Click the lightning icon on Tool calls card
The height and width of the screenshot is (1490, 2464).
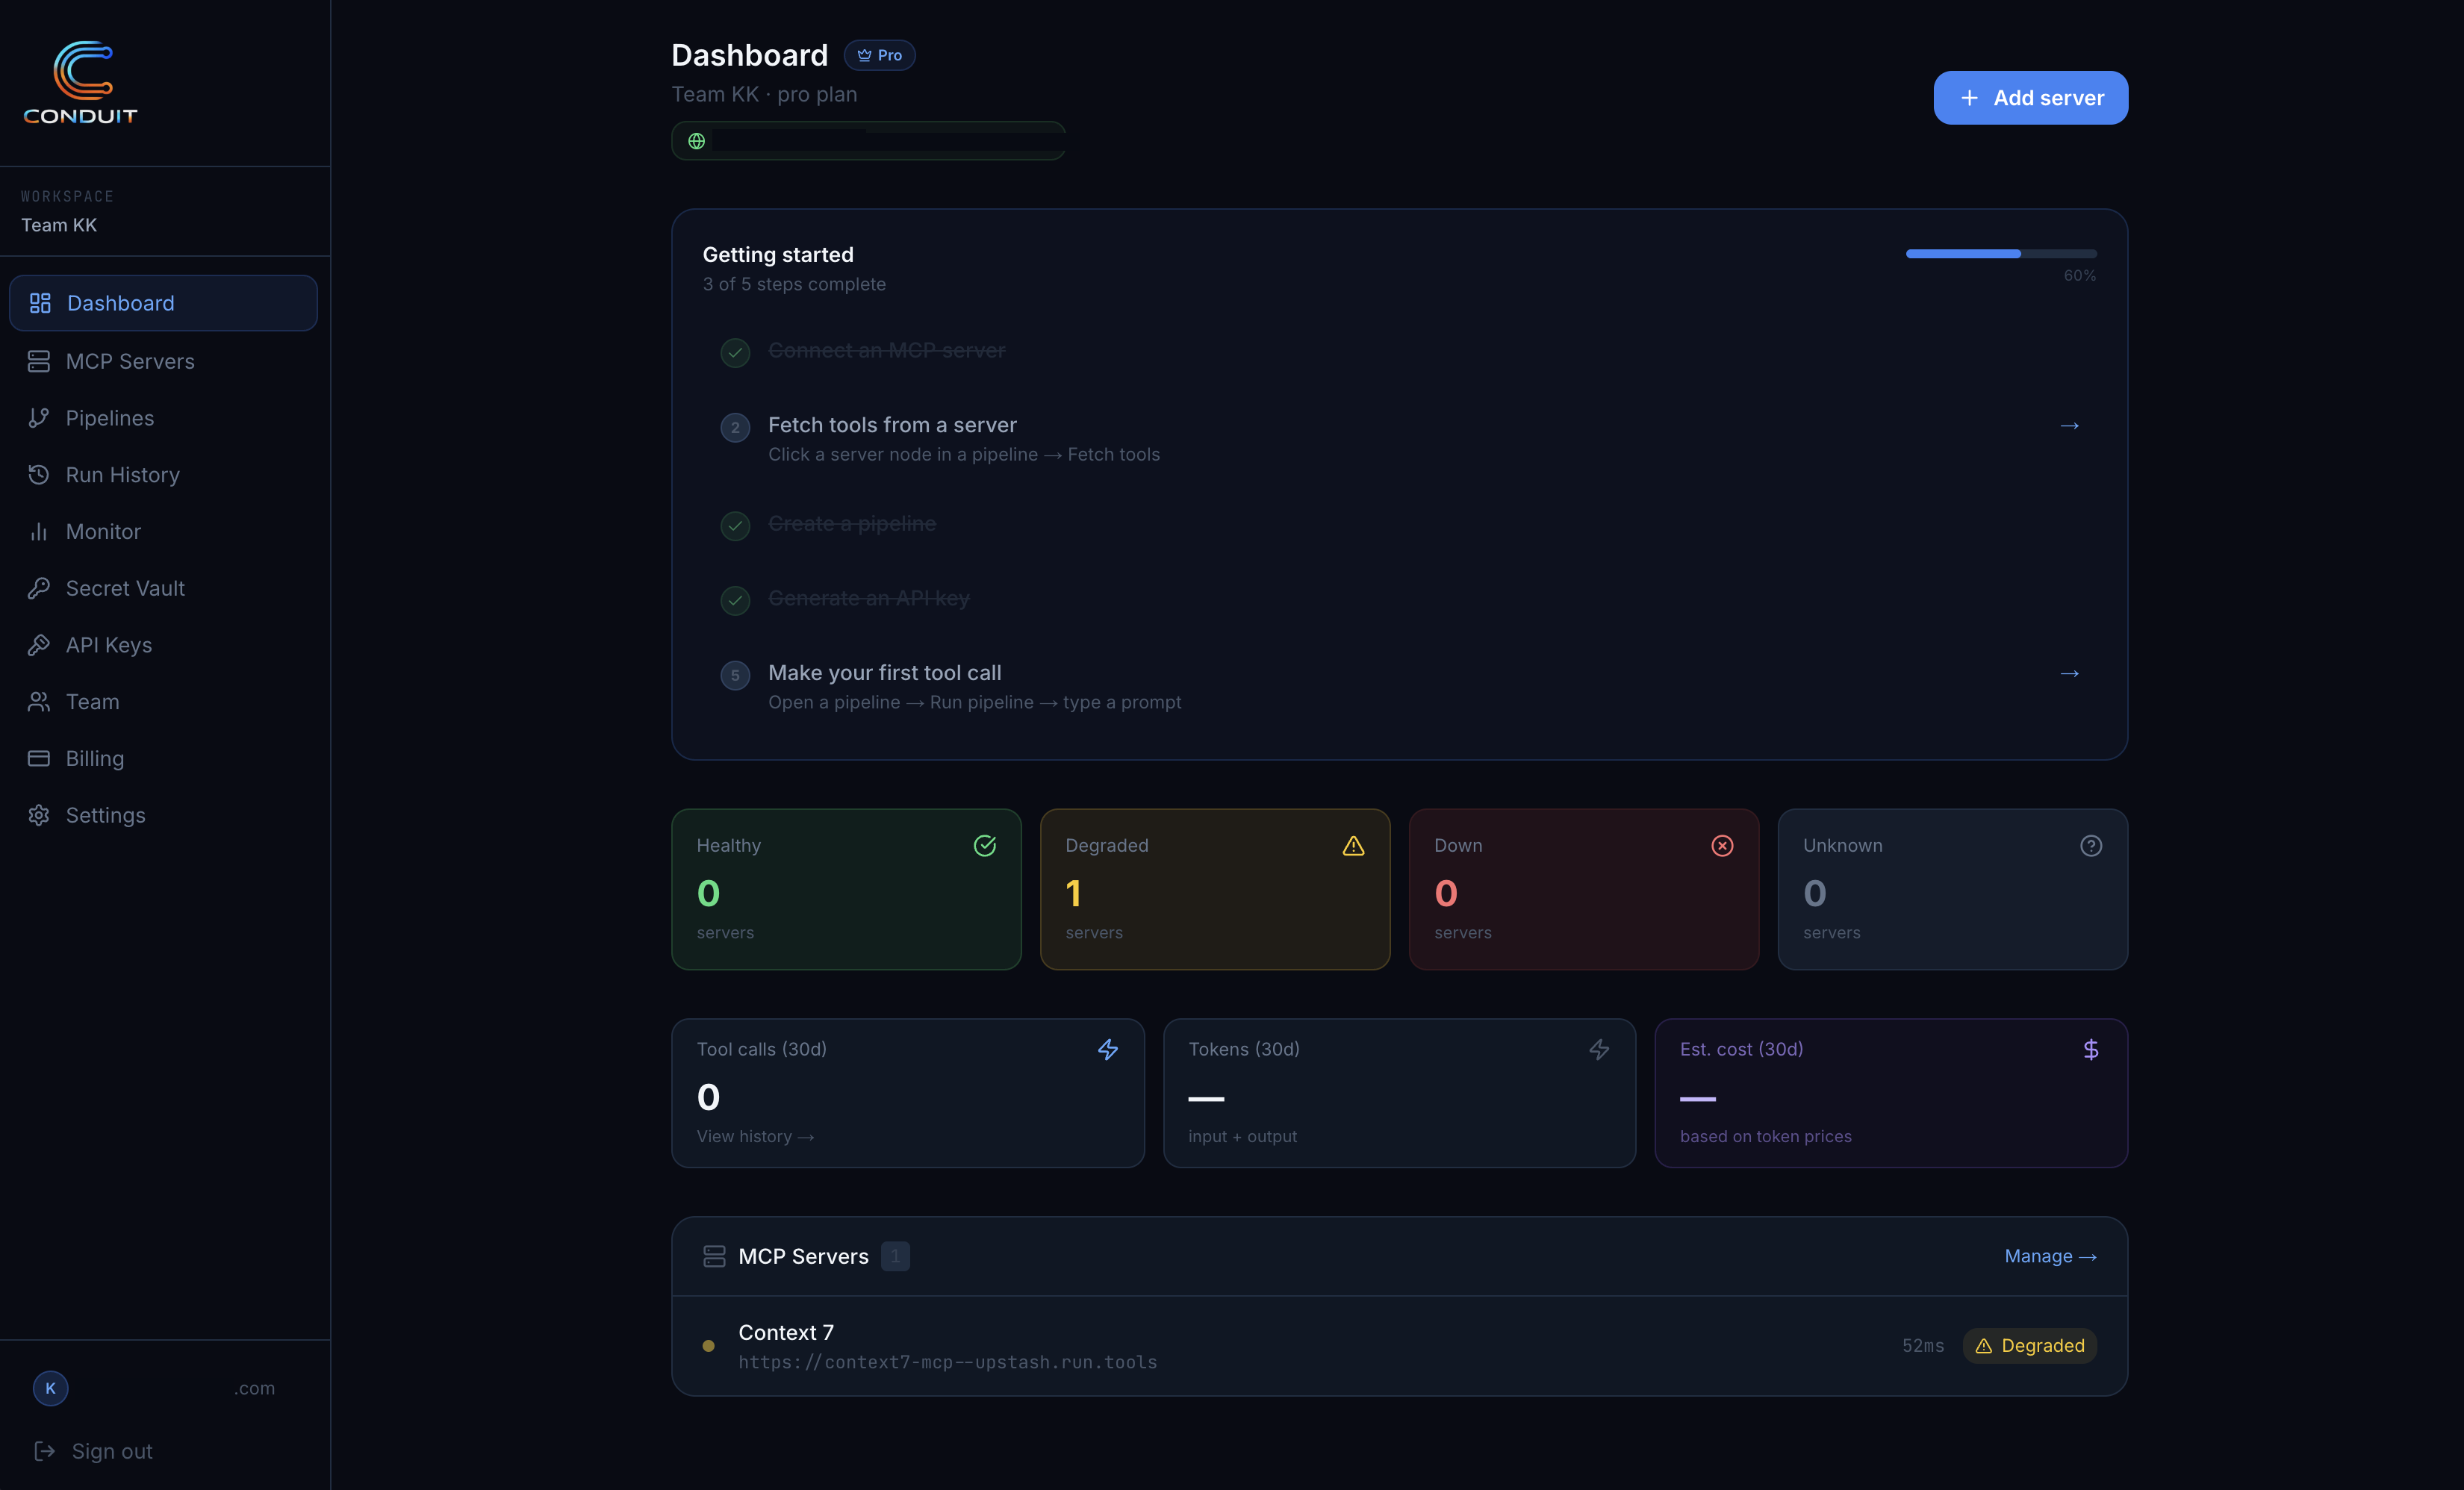1107,1049
